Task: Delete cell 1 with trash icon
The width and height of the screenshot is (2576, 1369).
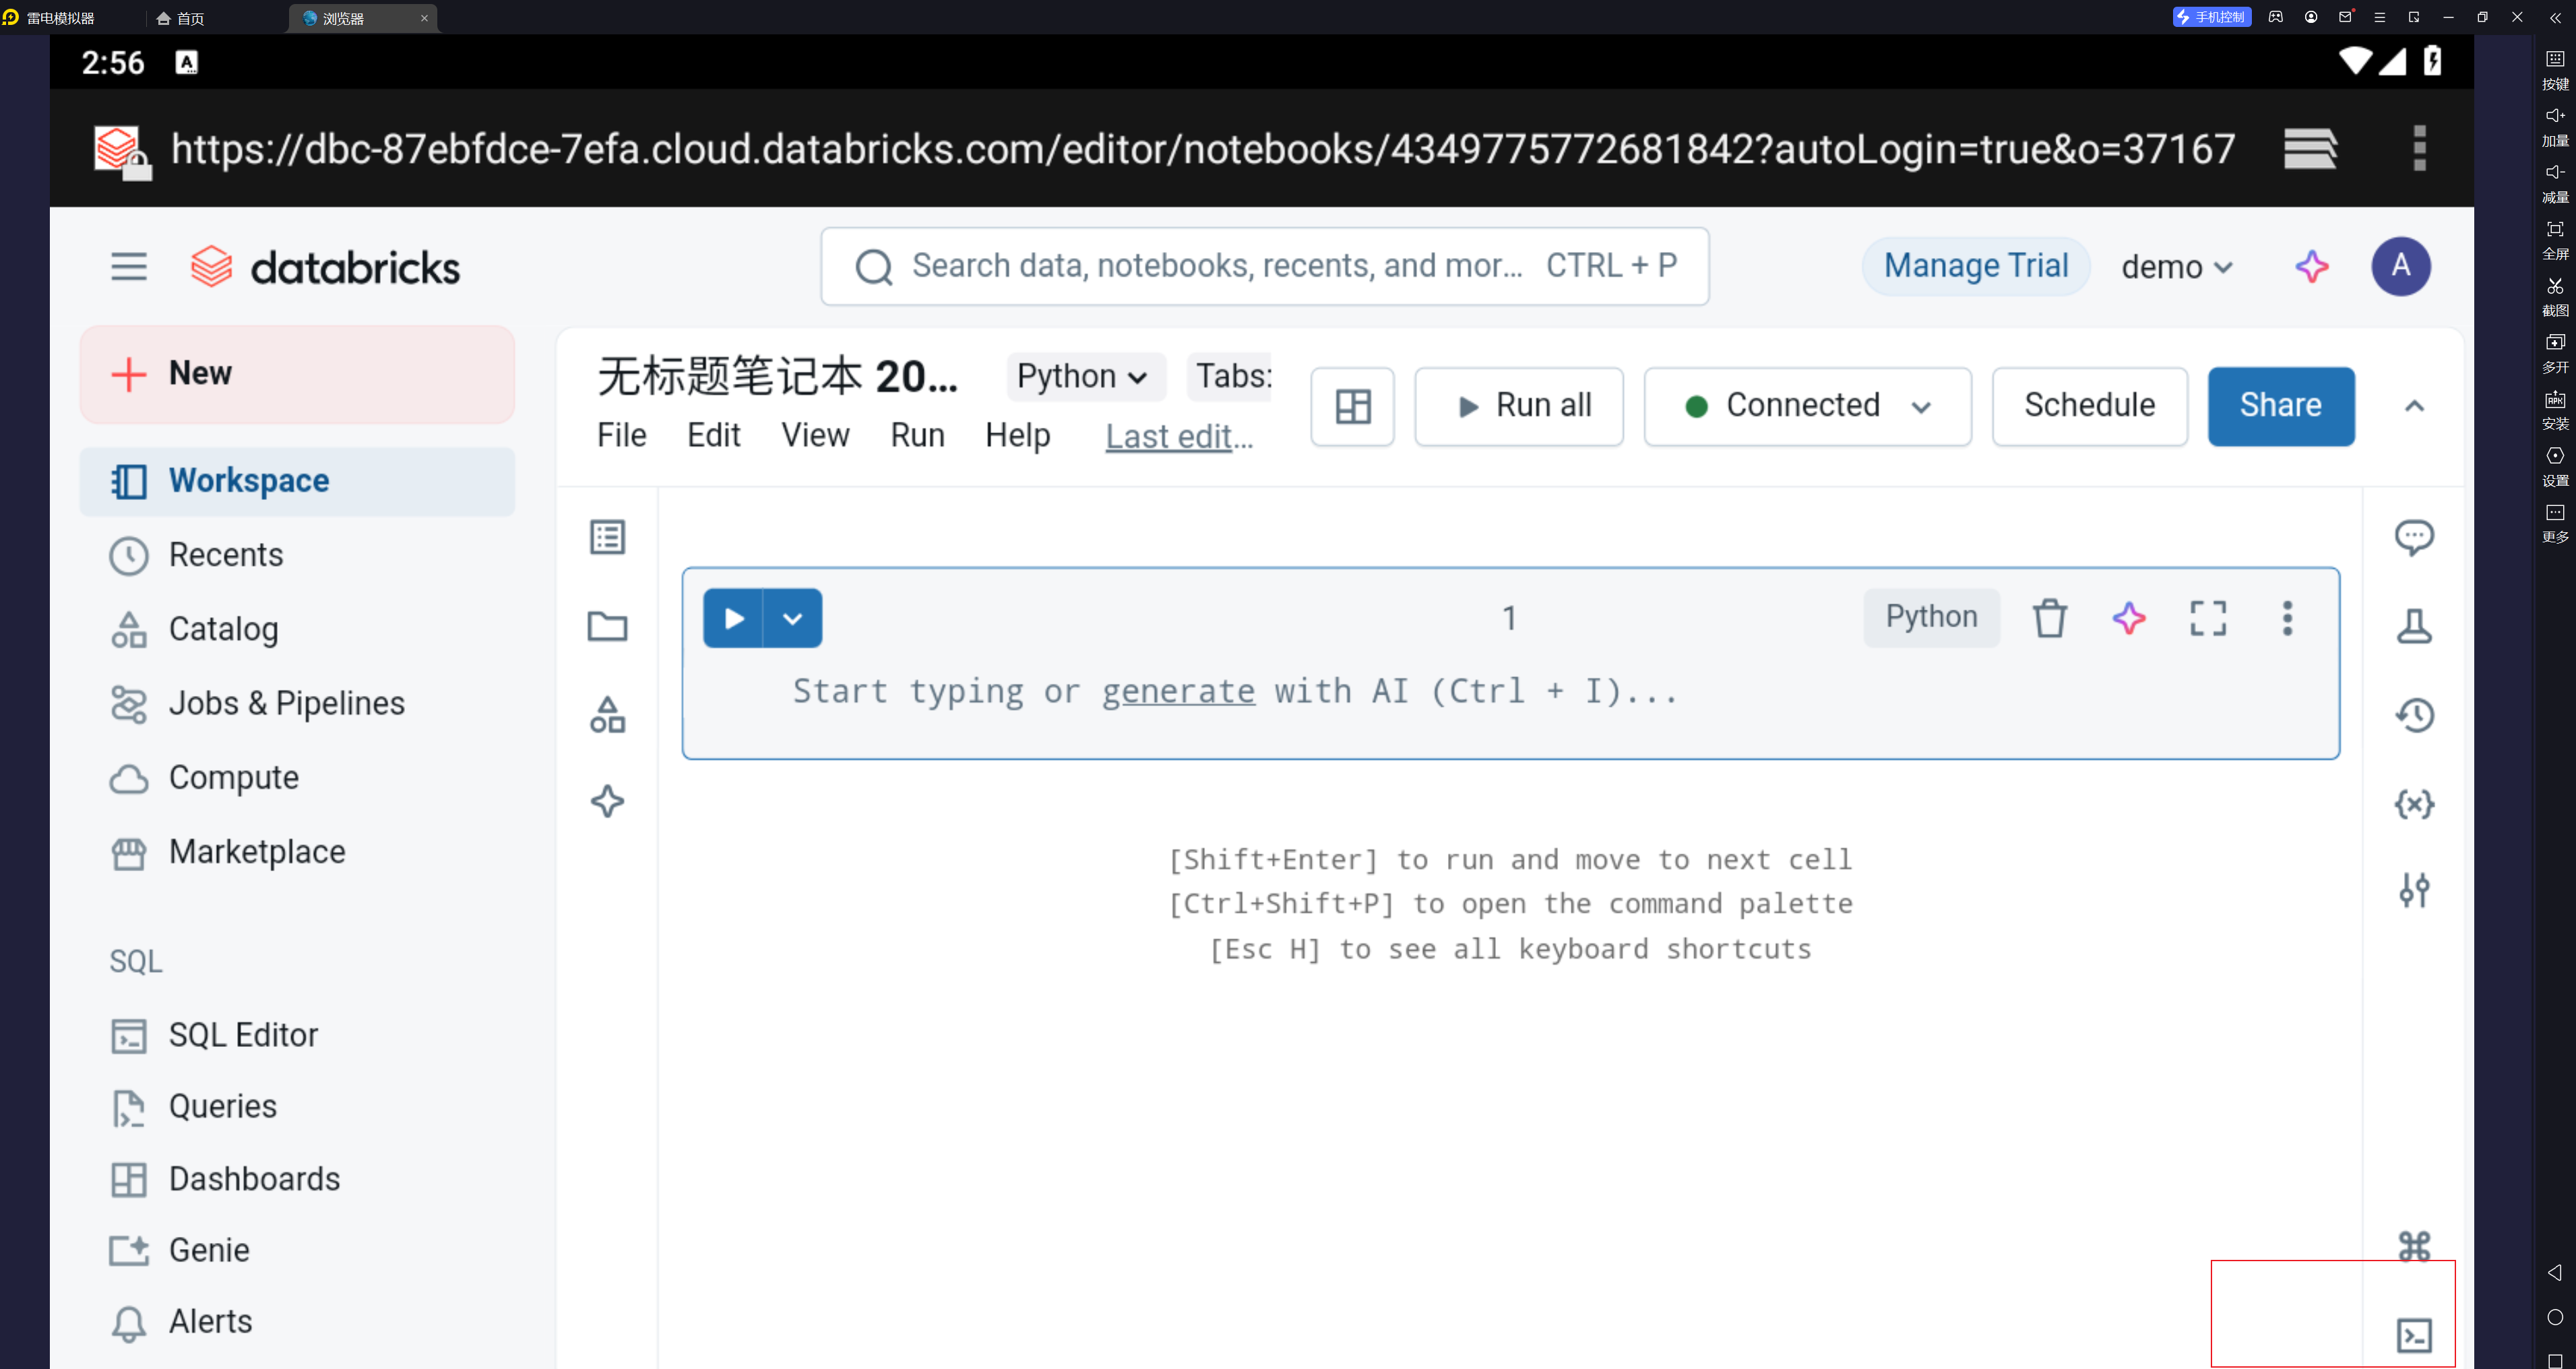Action: pos(2049,618)
